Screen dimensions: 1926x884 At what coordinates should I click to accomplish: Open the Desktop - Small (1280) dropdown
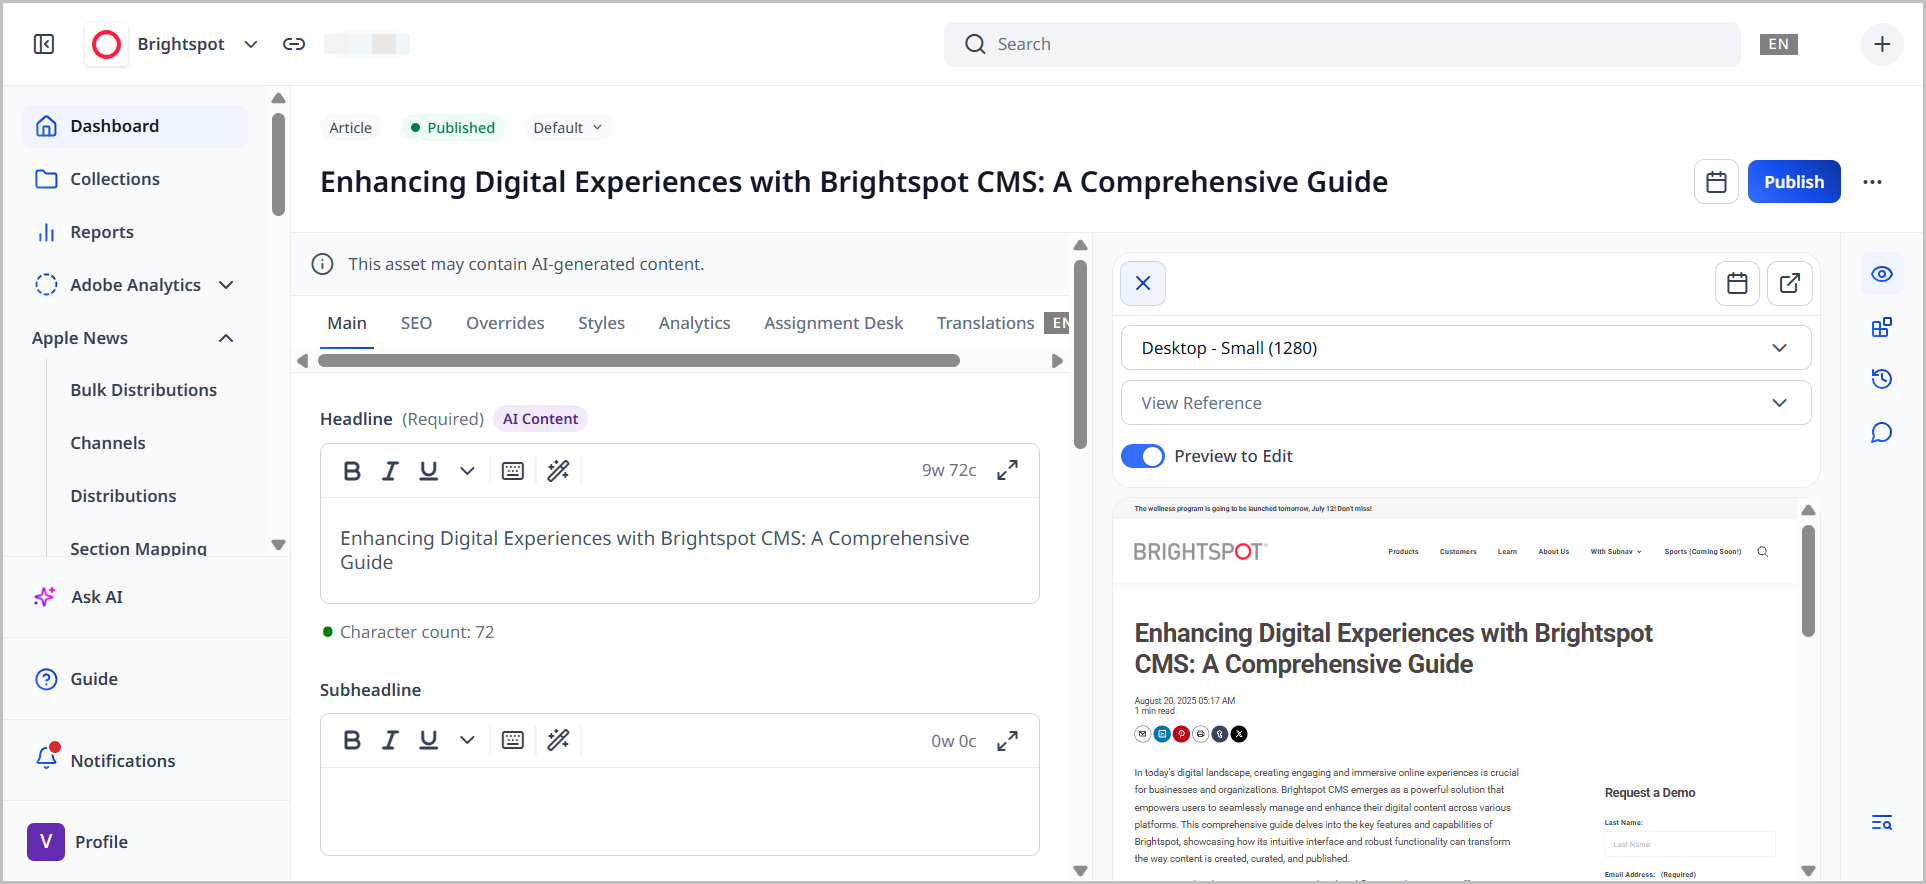click(1465, 348)
